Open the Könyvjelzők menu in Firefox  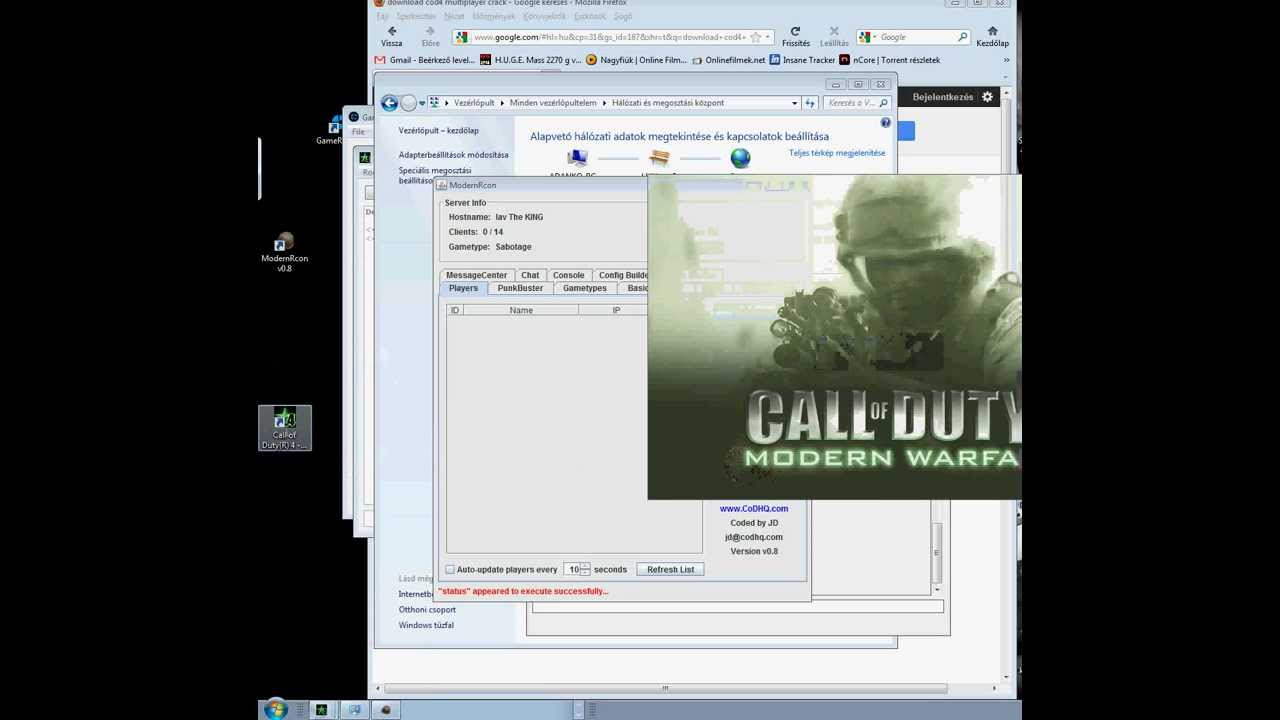pos(544,16)
